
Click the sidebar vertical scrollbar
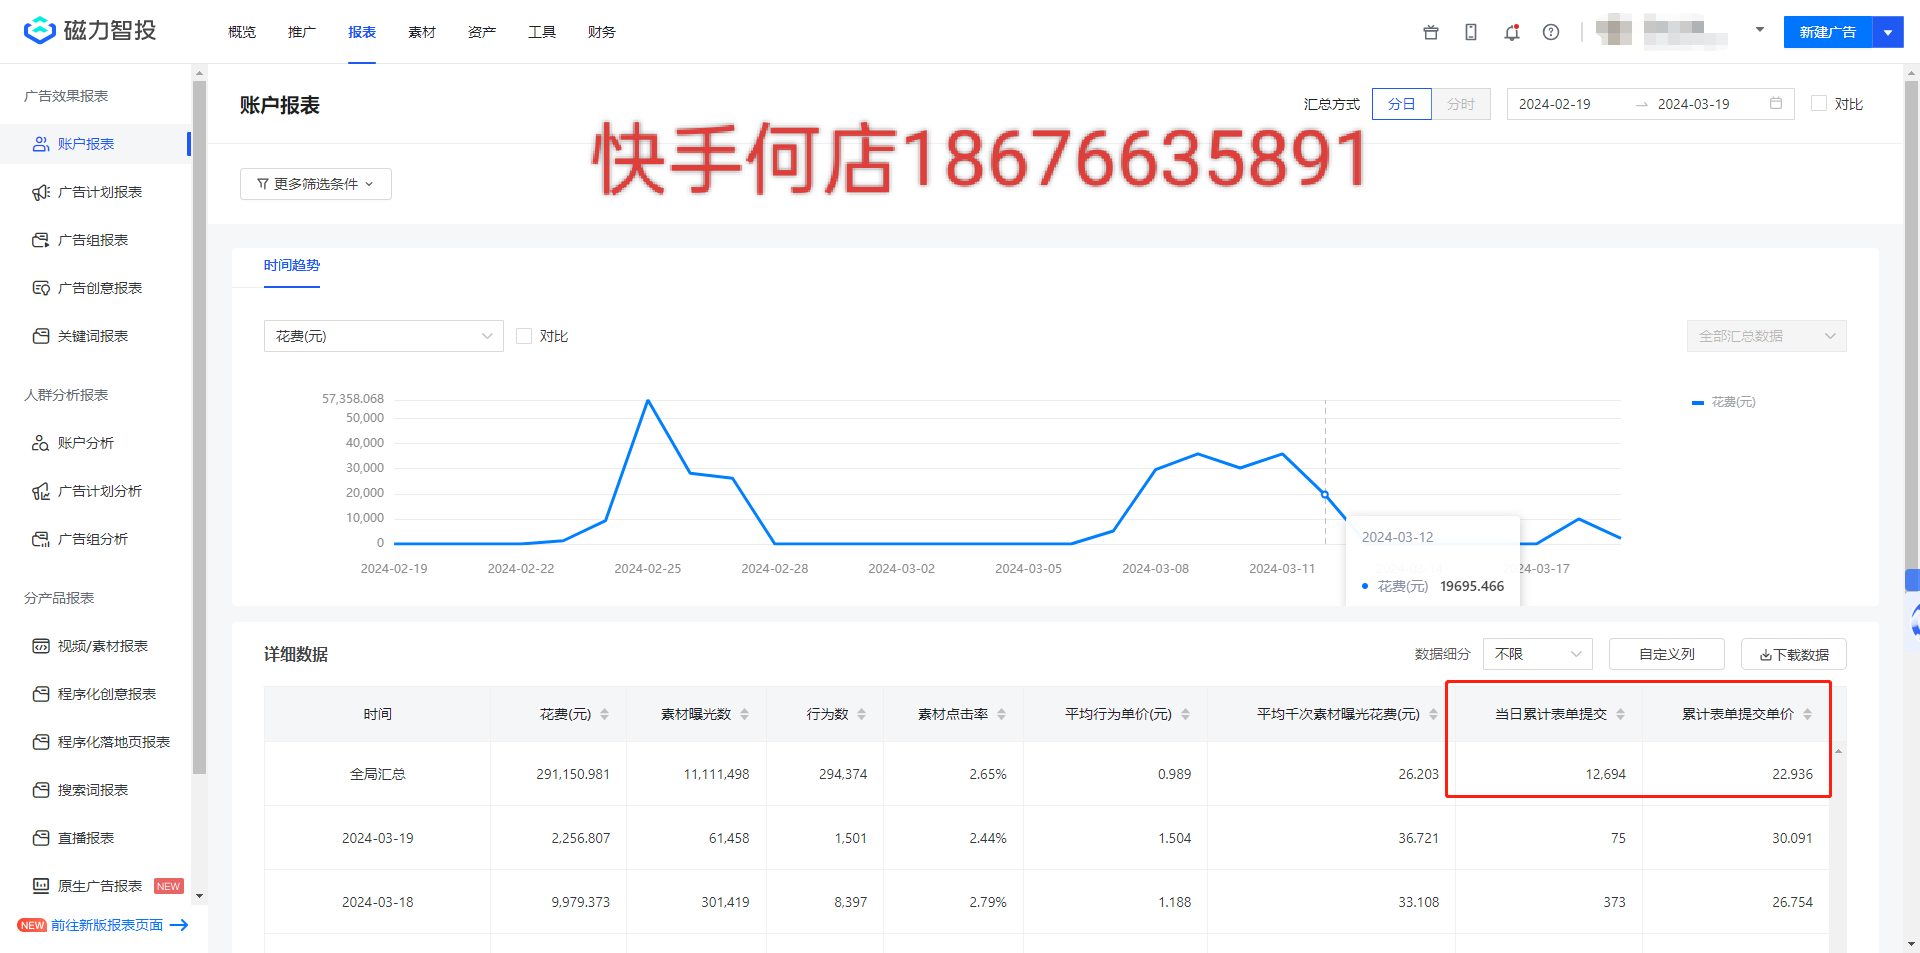(x=199, y=427)
